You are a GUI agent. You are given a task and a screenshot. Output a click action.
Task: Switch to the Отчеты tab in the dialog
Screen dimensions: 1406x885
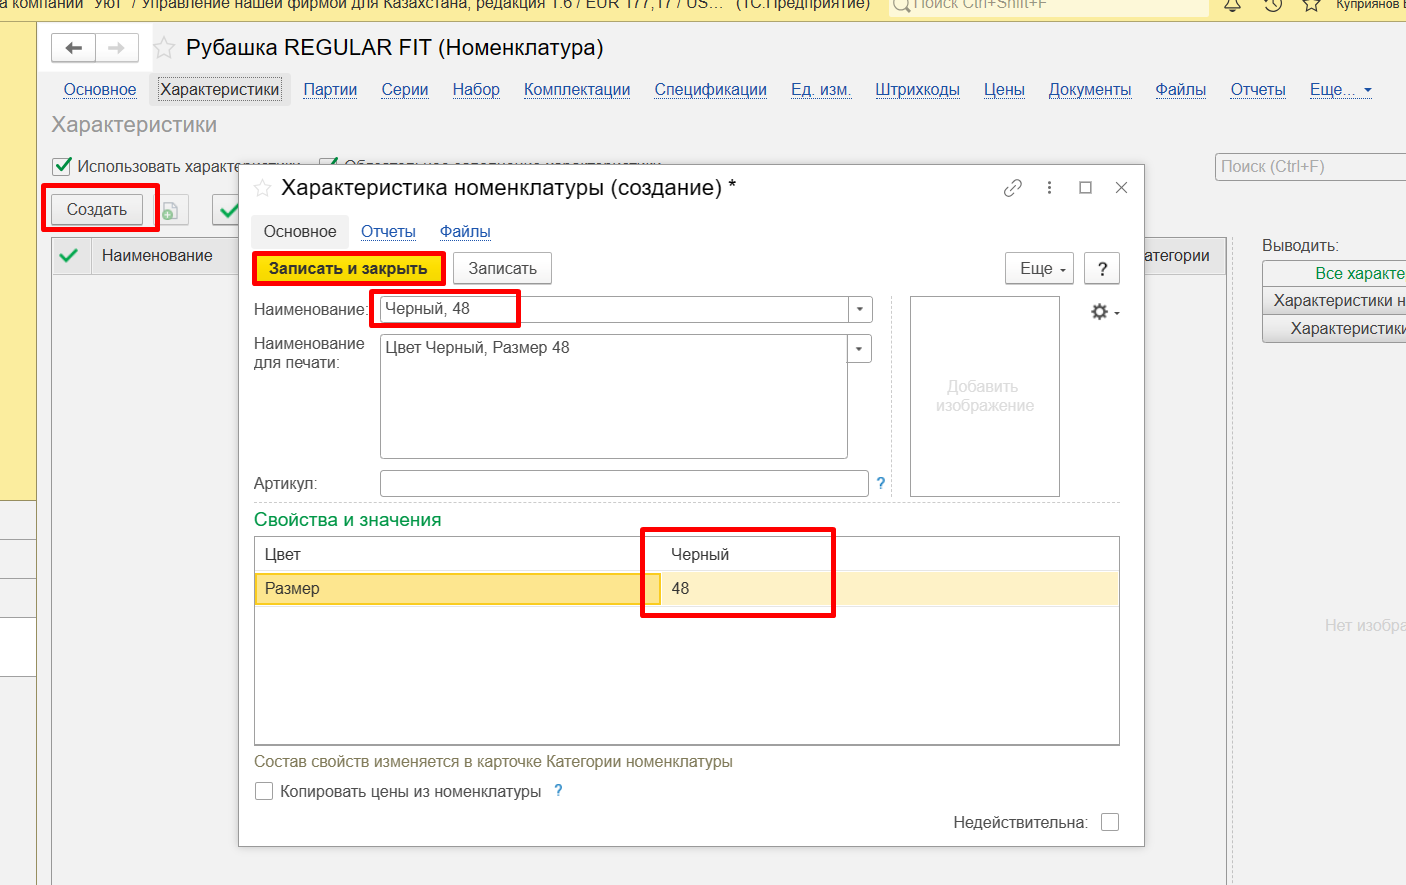point(388,232)
